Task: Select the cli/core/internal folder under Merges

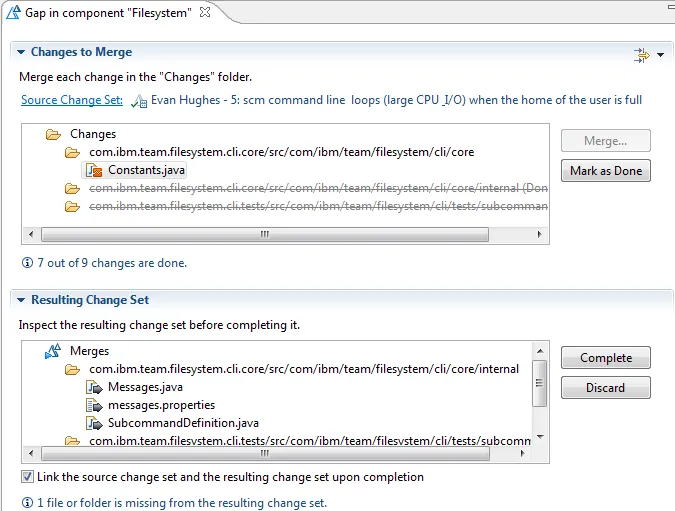Action: [303, 369]
